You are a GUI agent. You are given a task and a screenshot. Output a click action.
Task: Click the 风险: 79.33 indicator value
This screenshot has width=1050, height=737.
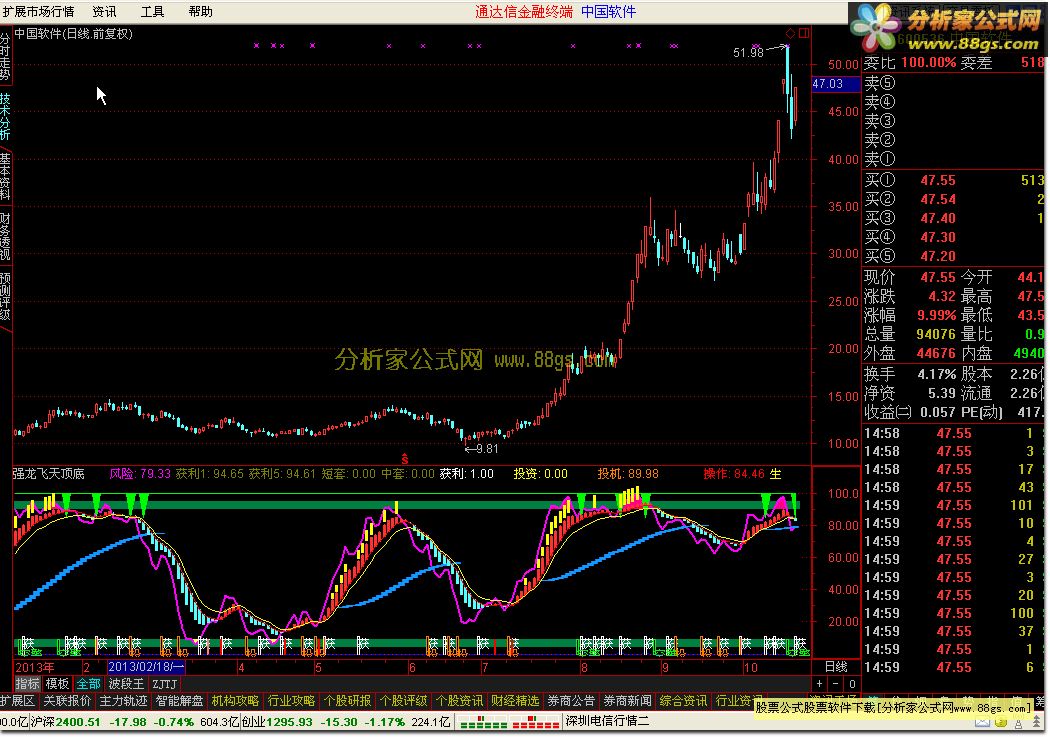140,474
